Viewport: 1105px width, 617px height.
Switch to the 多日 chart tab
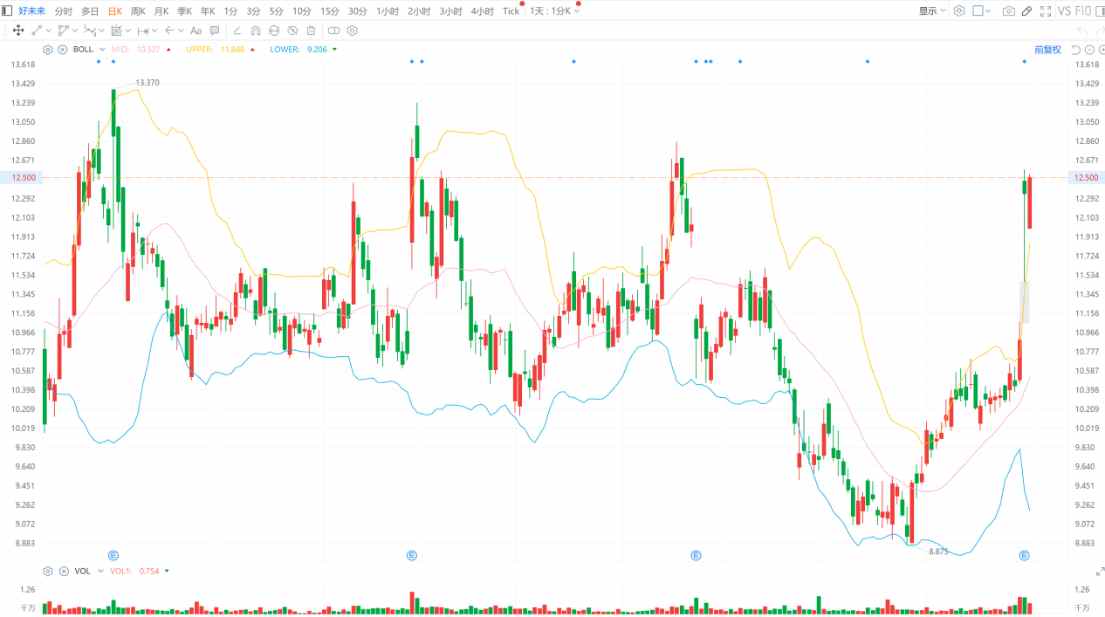point(89,11)
